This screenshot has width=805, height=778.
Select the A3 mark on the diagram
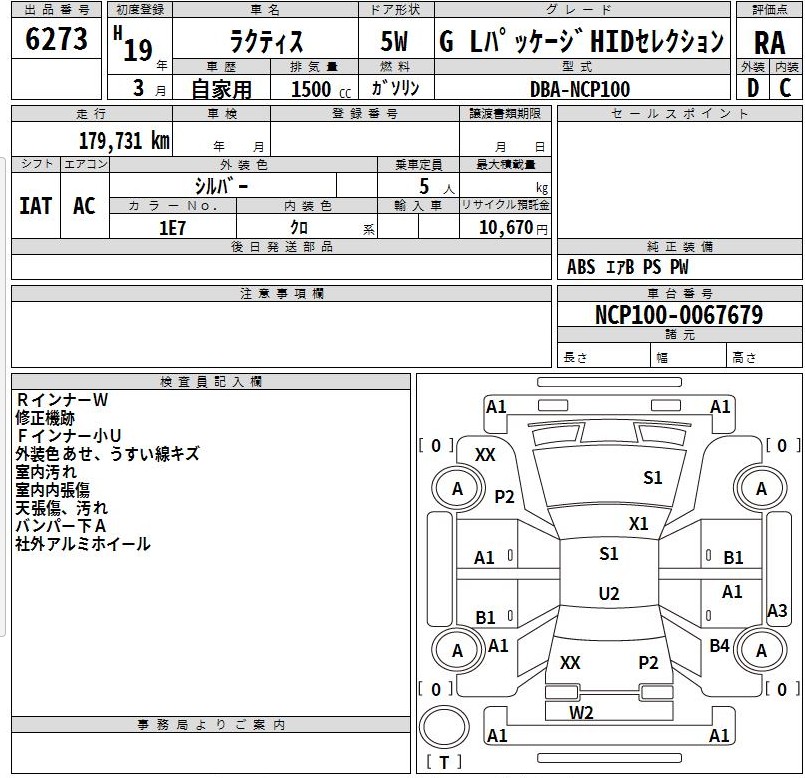777,611
